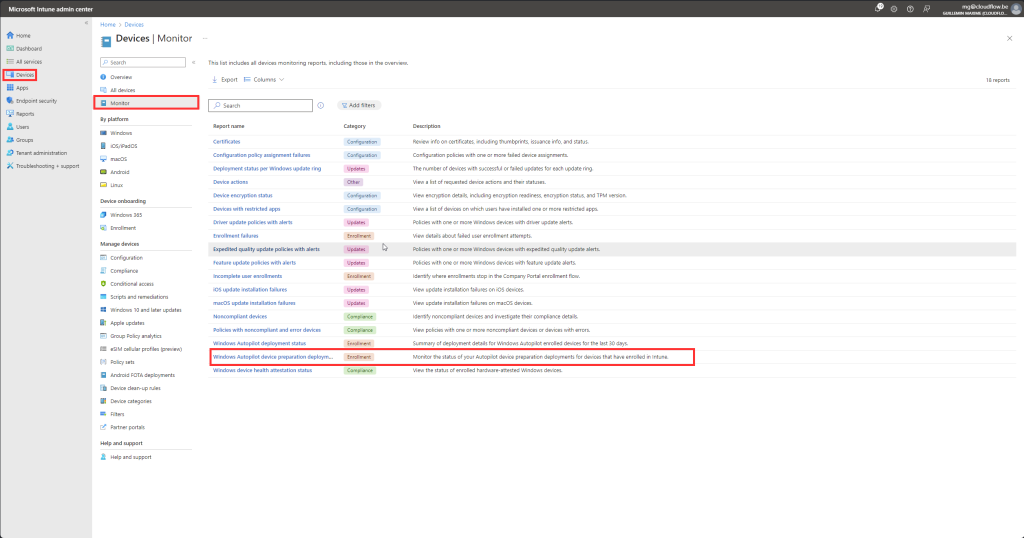Open the help question mark in the top bar
1024x538 pixels.
click(x=910, y=9)
